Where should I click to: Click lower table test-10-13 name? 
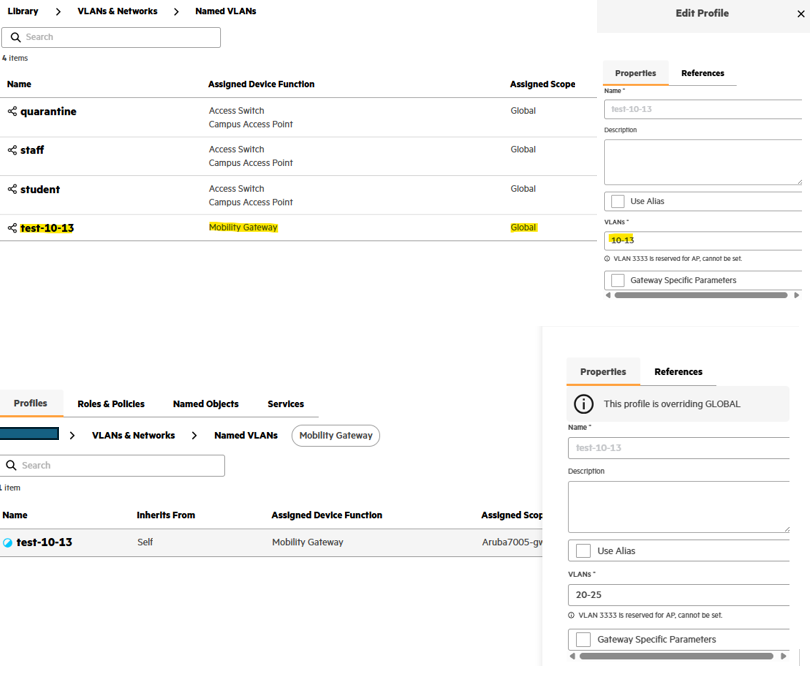coord(44,542)
